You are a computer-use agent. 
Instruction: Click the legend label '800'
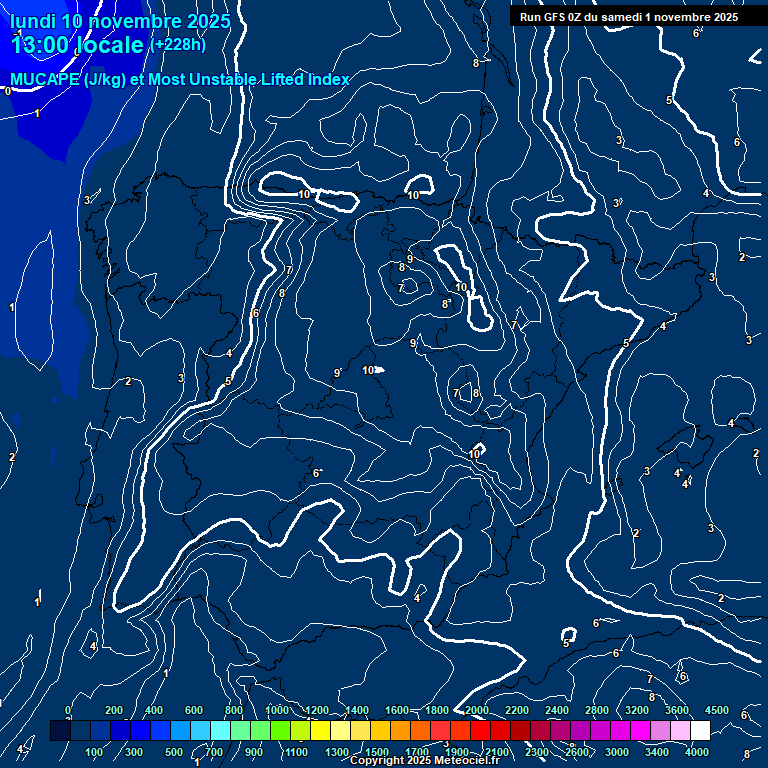click(234, 710)
